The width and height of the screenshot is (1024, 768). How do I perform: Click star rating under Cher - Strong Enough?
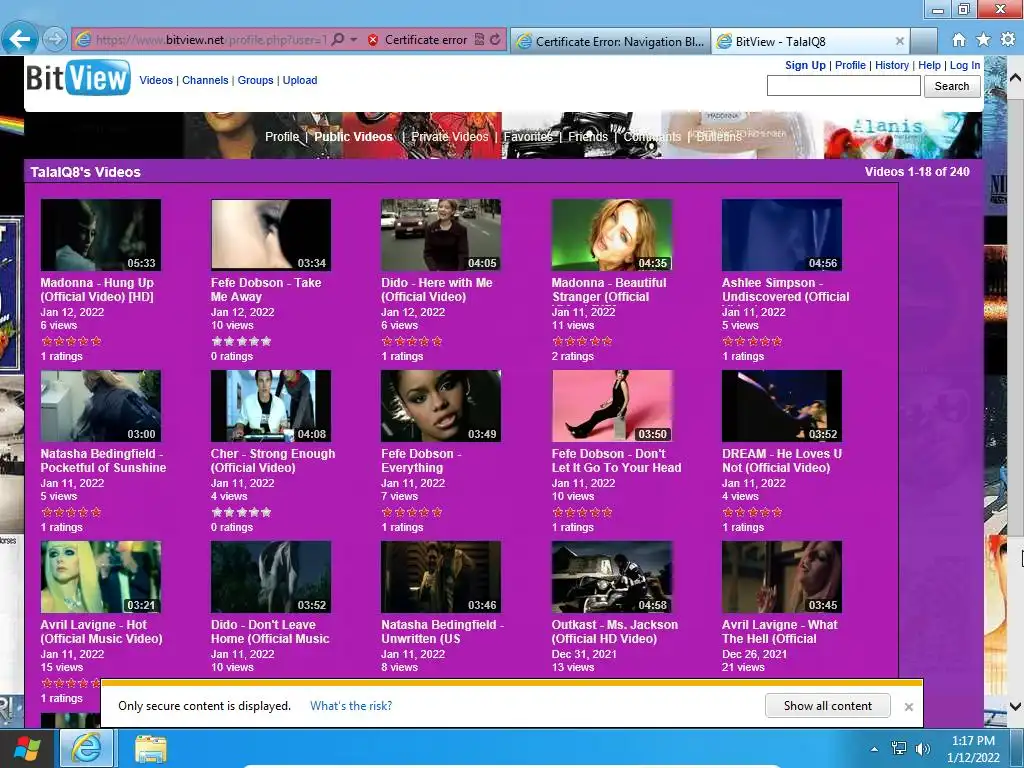click(x=241, y=513)
